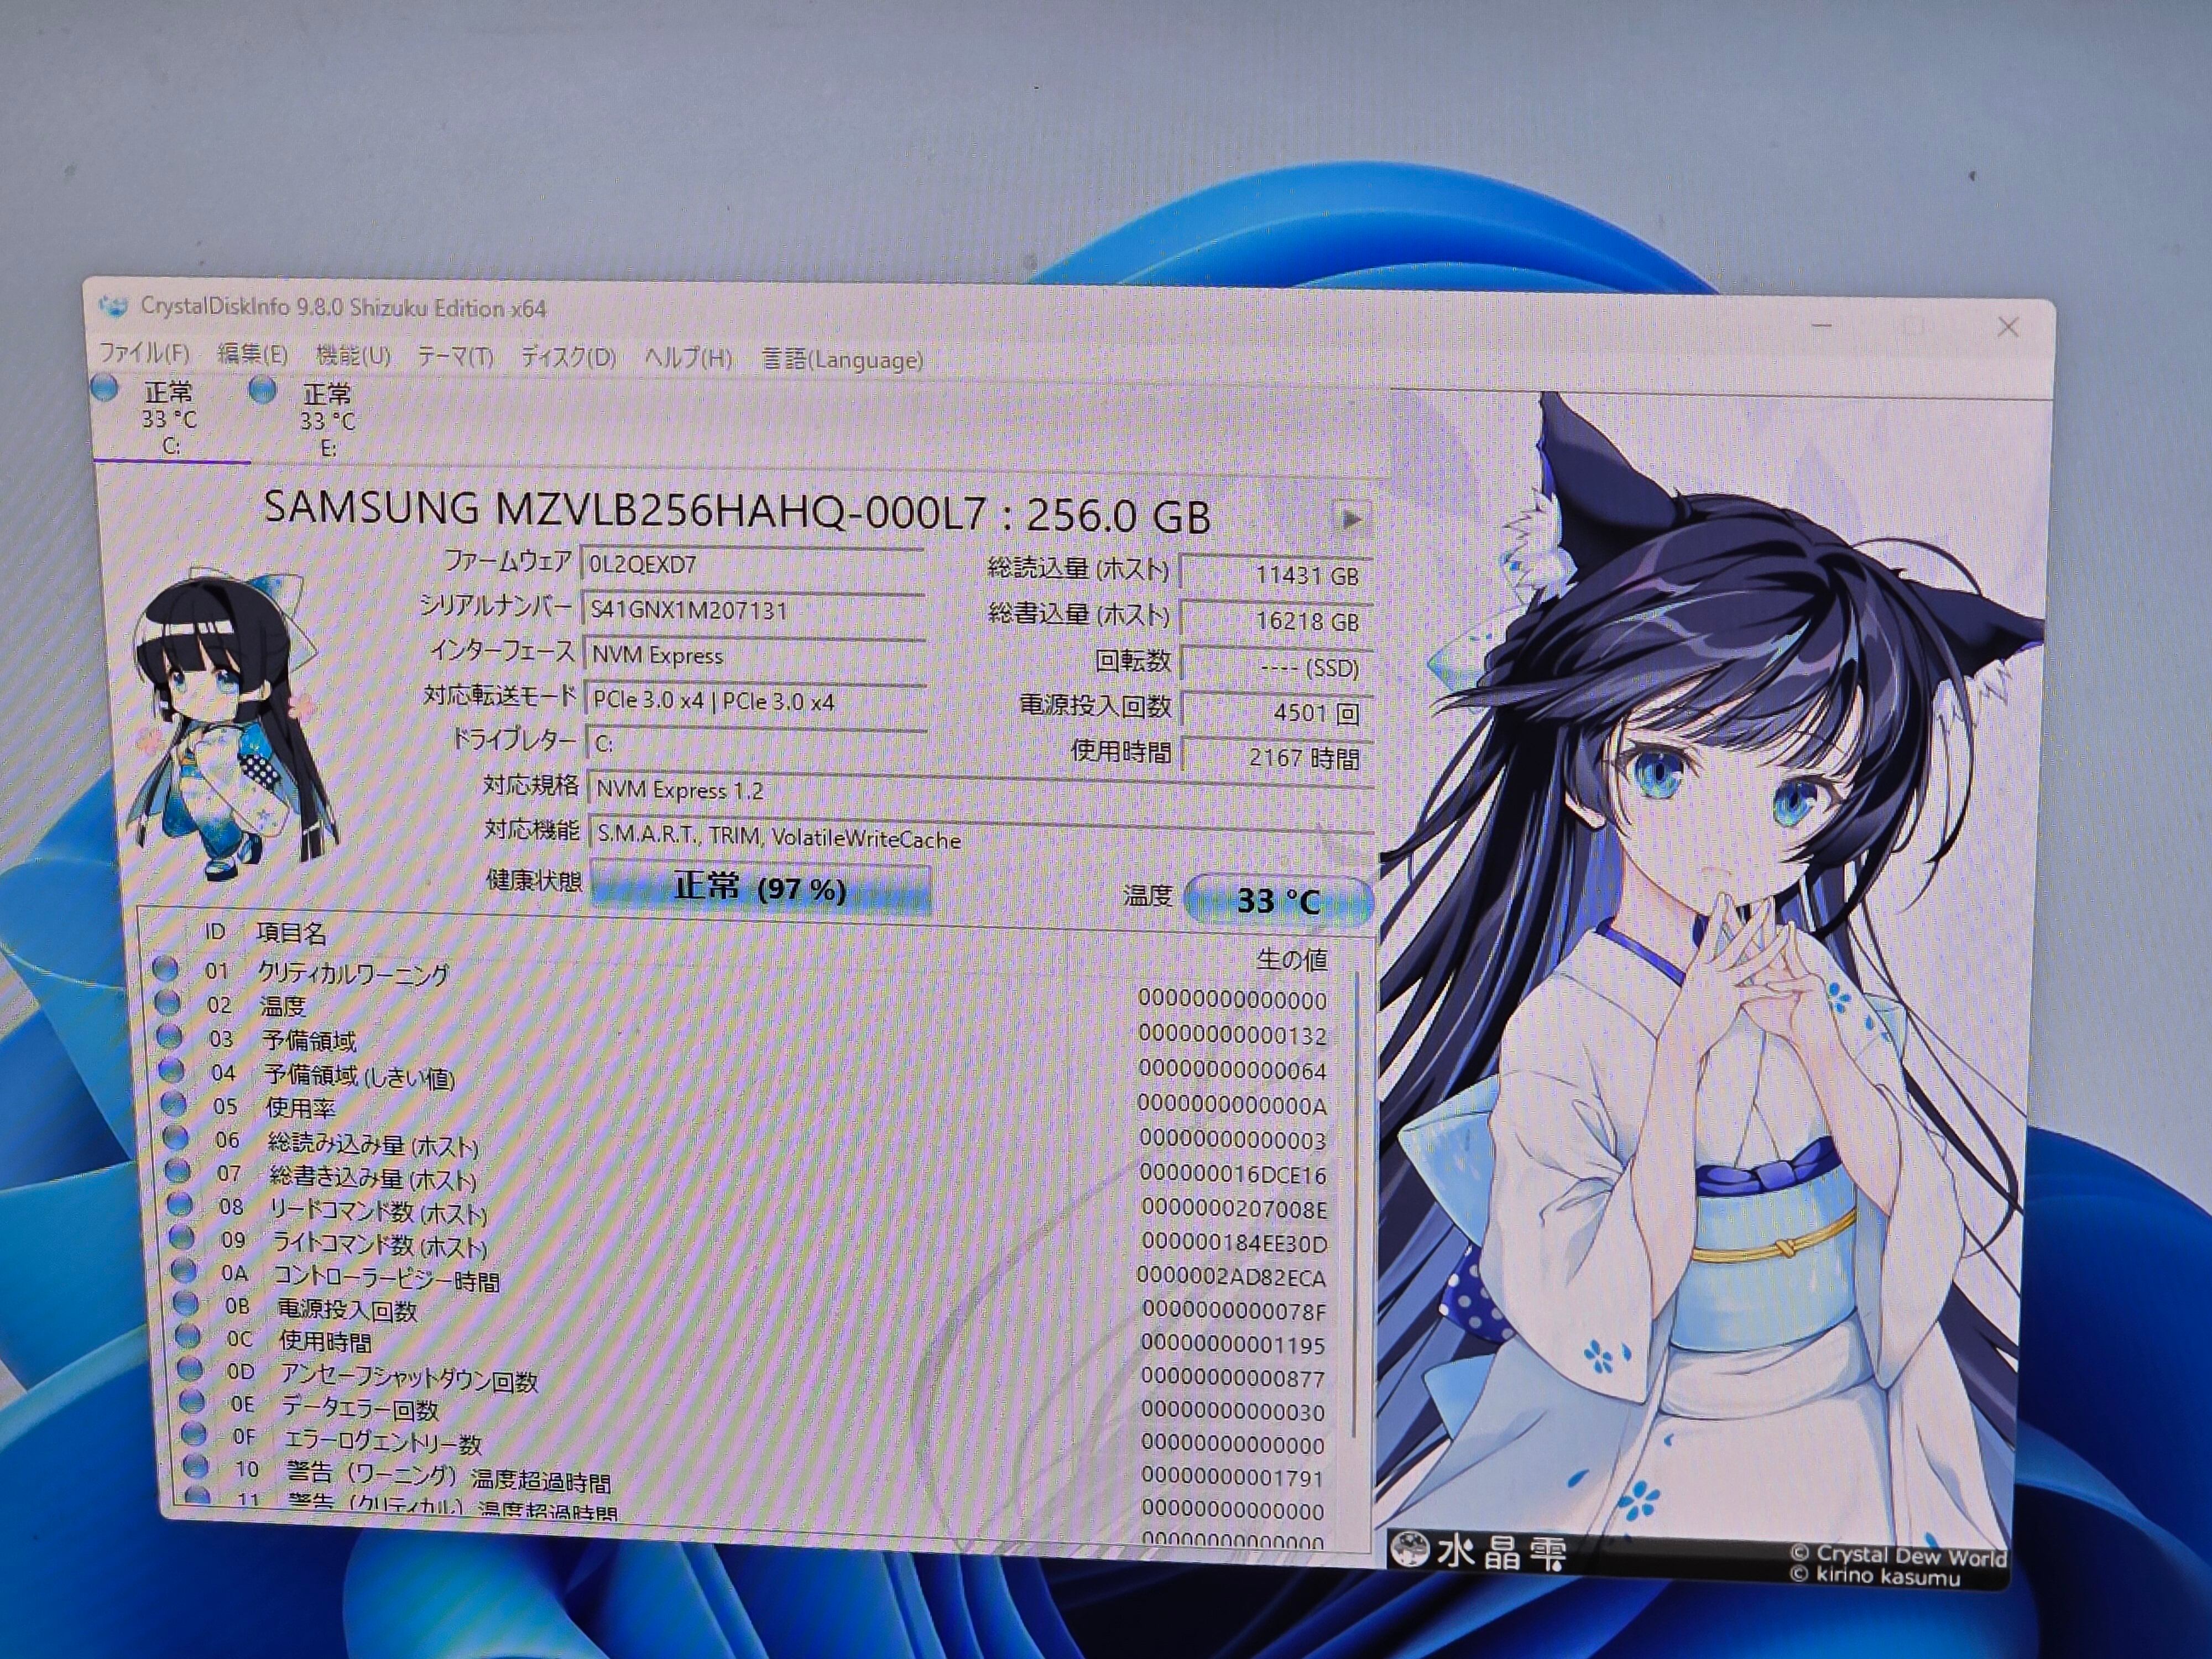Click the blue status orb for drive C:
Screen dimensions: 2212x1659
[x=104, y=387]
